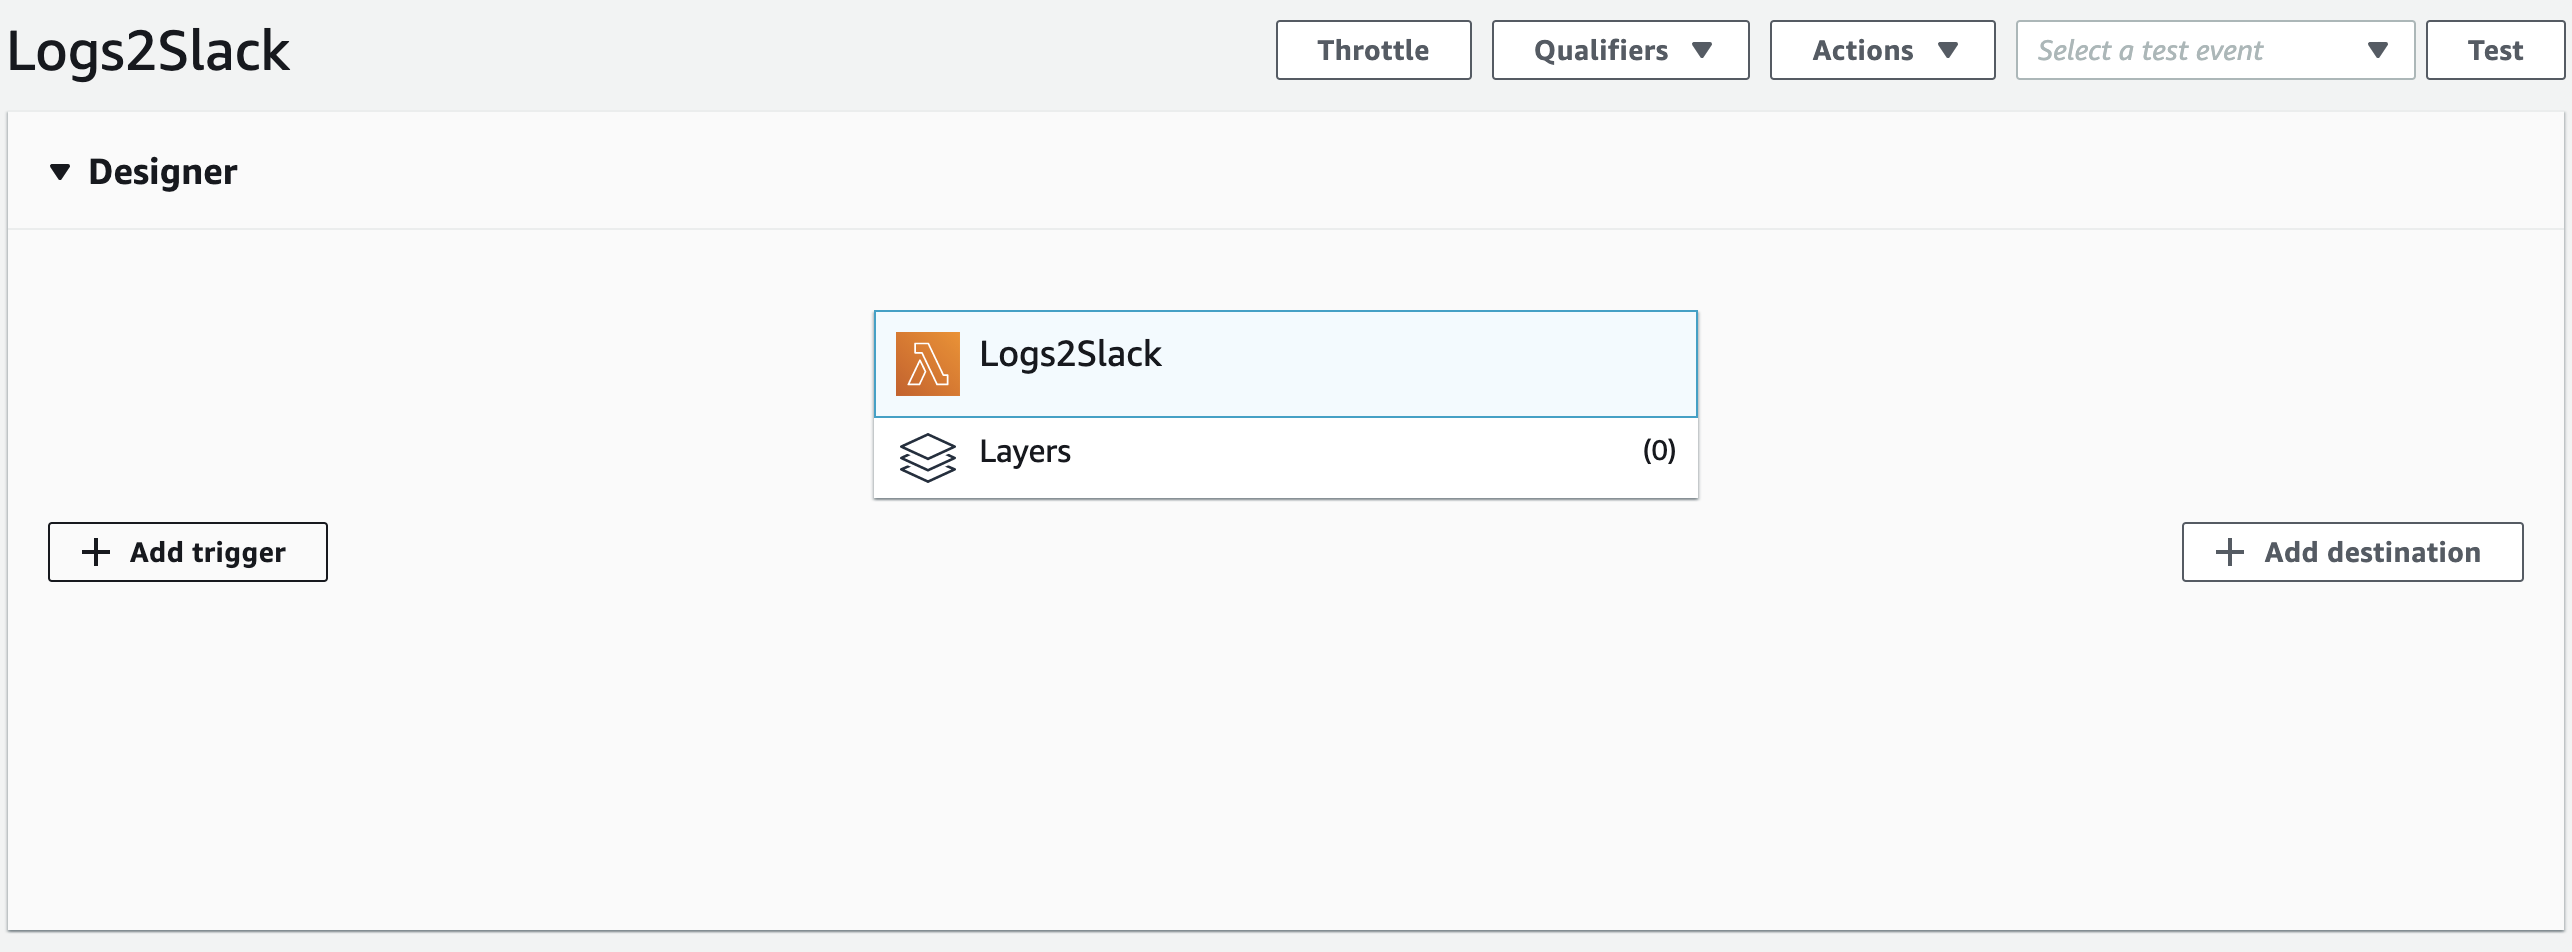Select the Layers row label

pyautogui.click(x=1025, y=452)
